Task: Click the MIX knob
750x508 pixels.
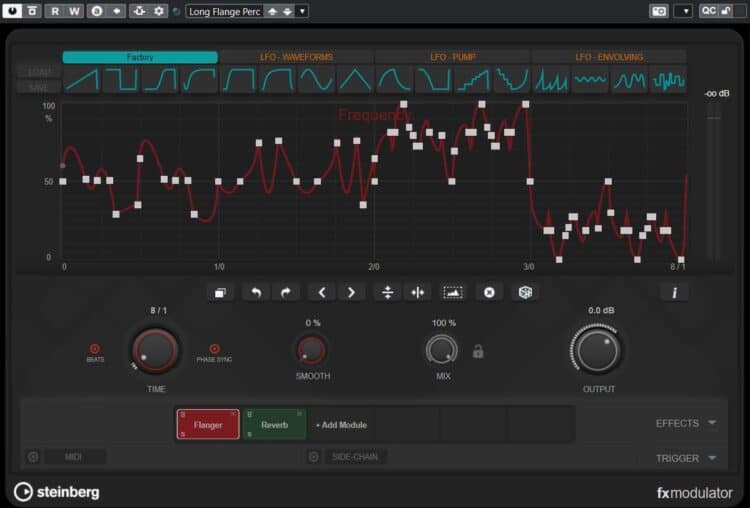Action: click(441, 350)
